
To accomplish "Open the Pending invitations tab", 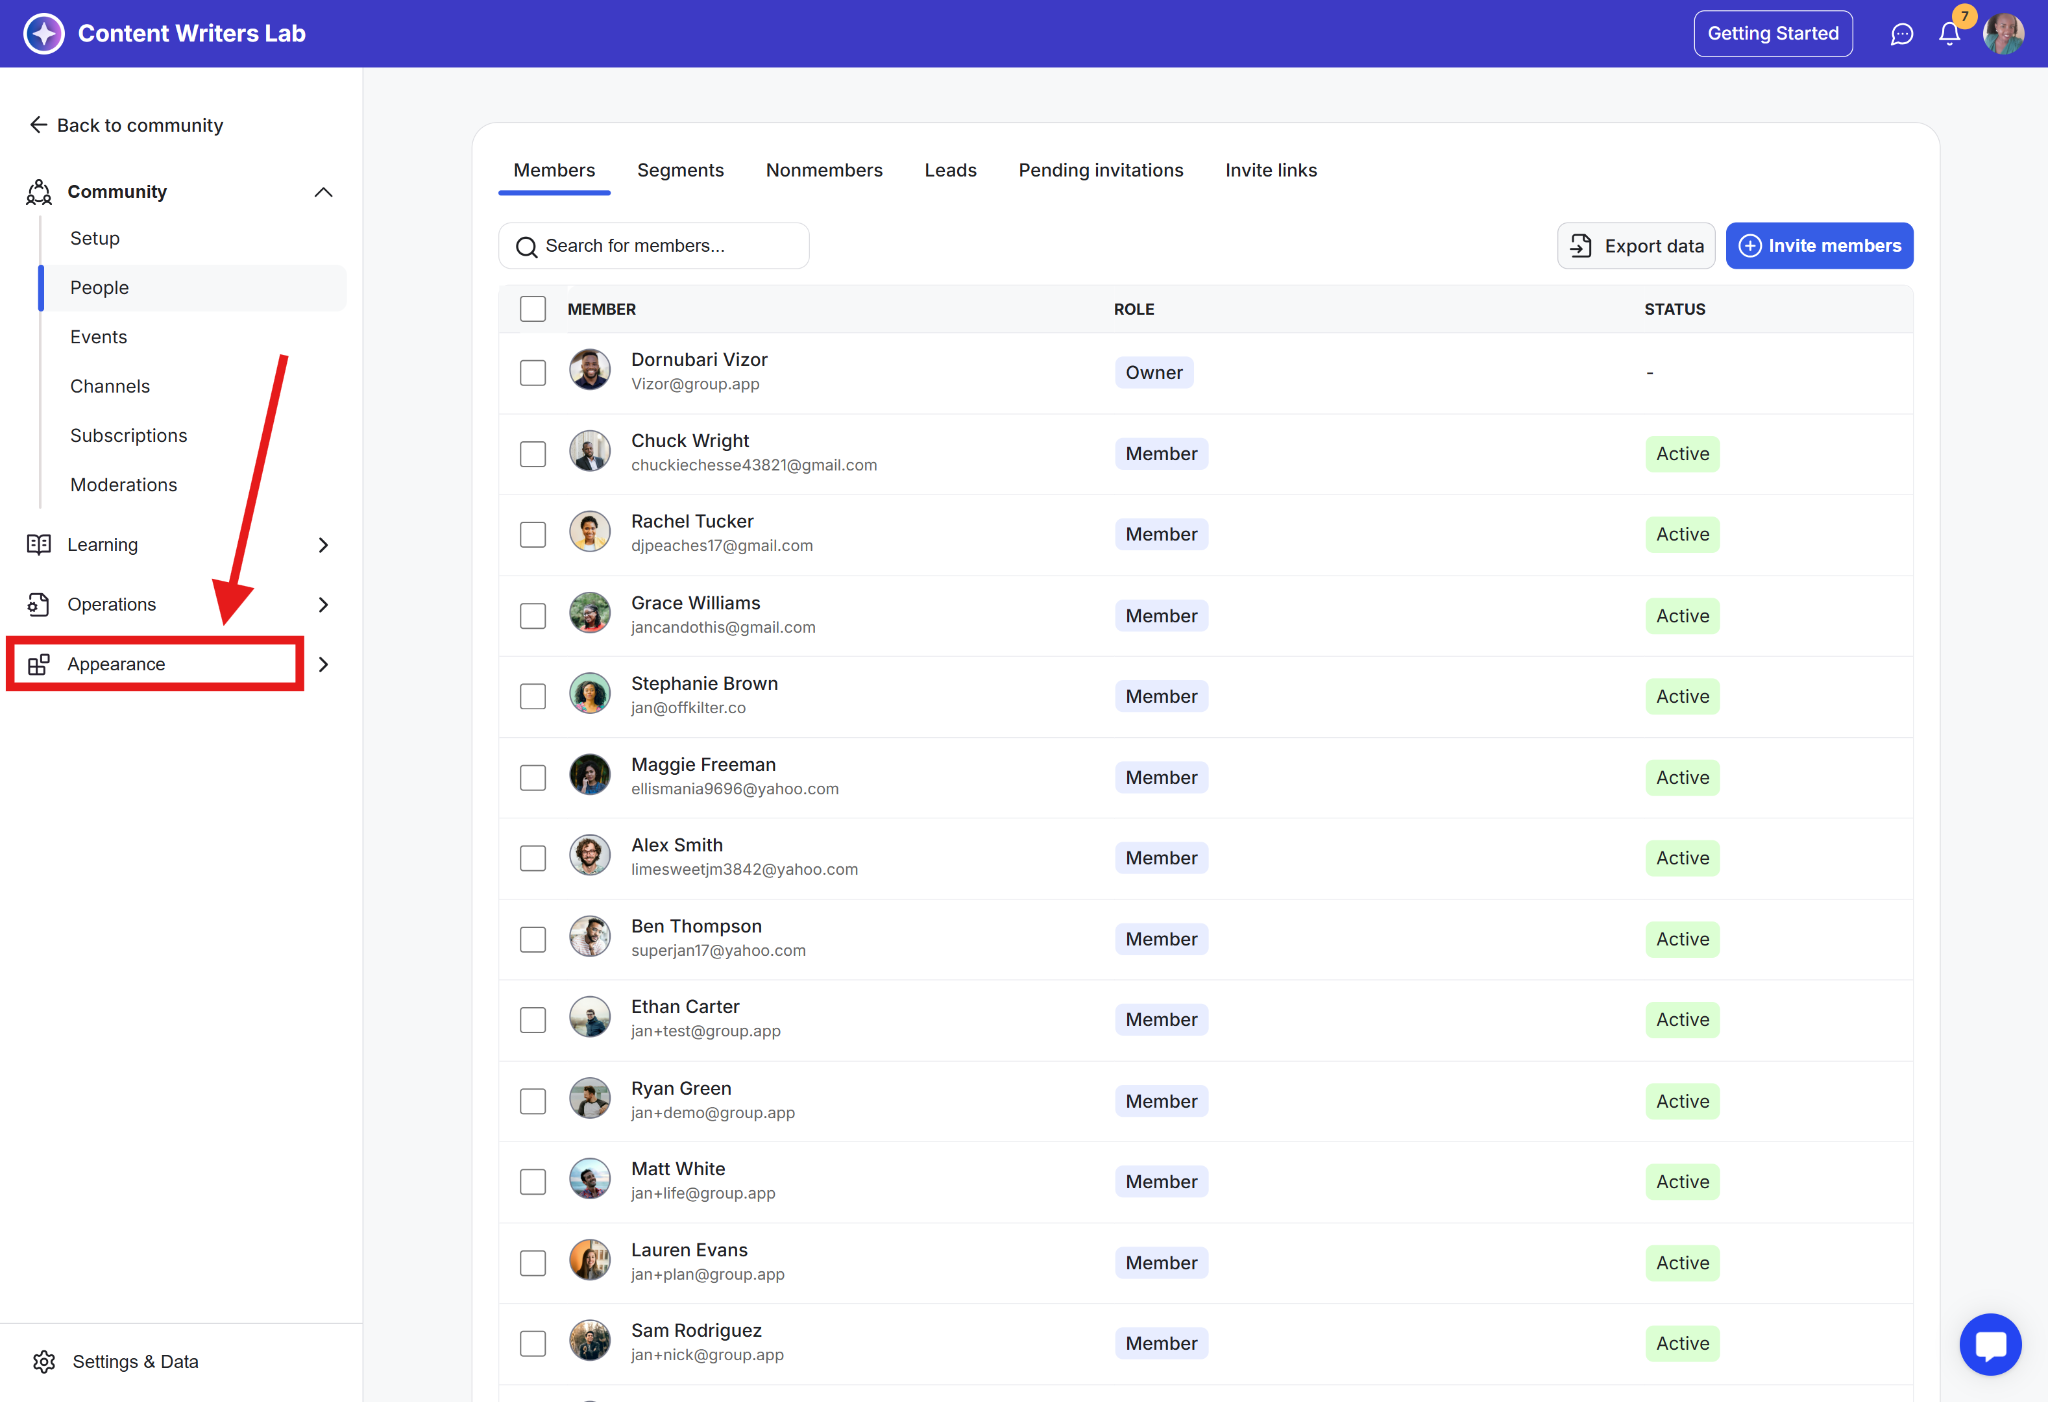I will [1100, 170].
